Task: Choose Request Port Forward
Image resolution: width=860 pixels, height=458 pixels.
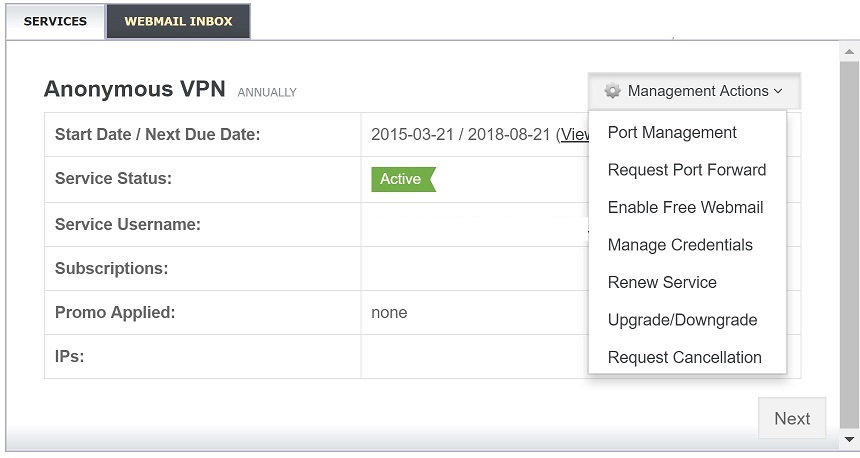Action: [x=687, y=170]
